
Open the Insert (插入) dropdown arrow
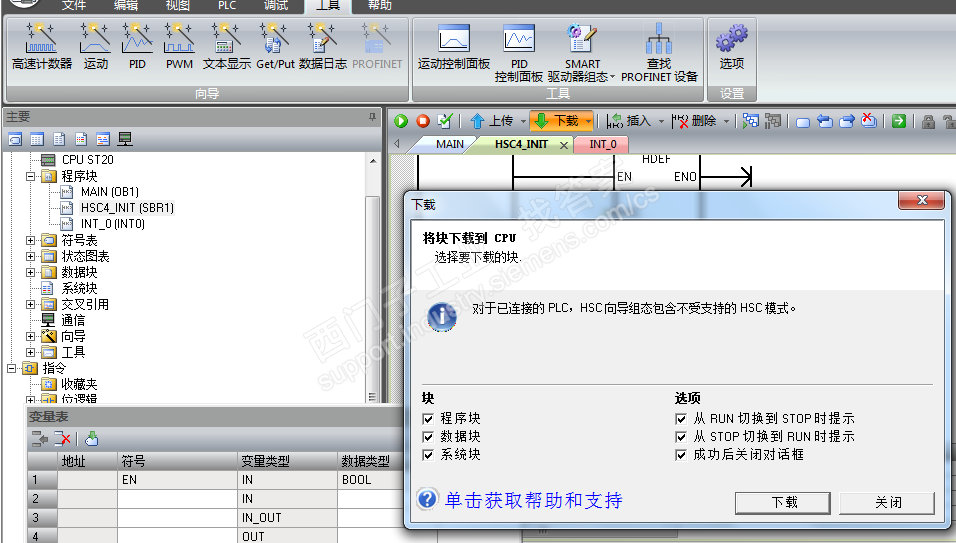pos(661,121)
